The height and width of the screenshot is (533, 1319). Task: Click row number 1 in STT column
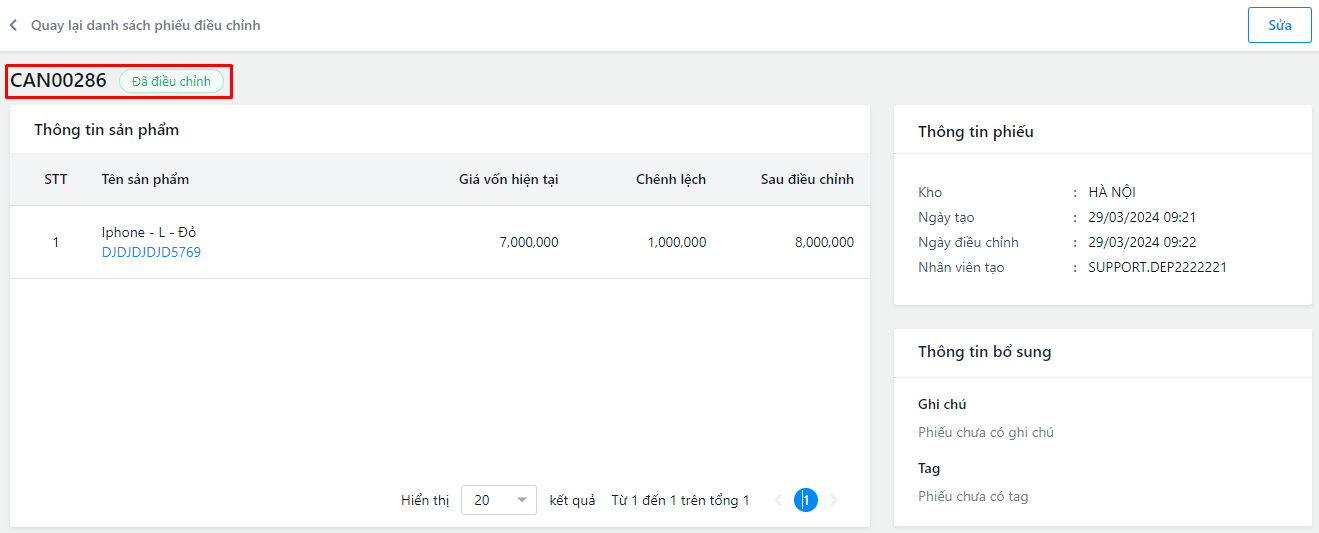tap(56, 242)
